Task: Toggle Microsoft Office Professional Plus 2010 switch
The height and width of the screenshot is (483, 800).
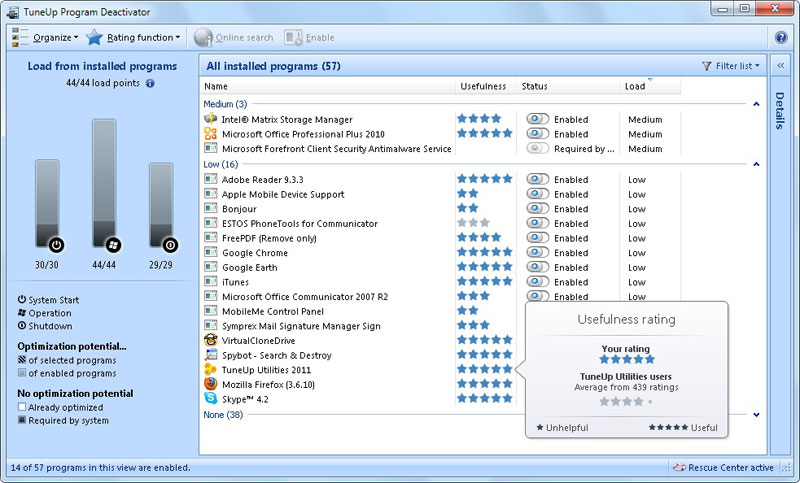Action: [x=538, y=134]
